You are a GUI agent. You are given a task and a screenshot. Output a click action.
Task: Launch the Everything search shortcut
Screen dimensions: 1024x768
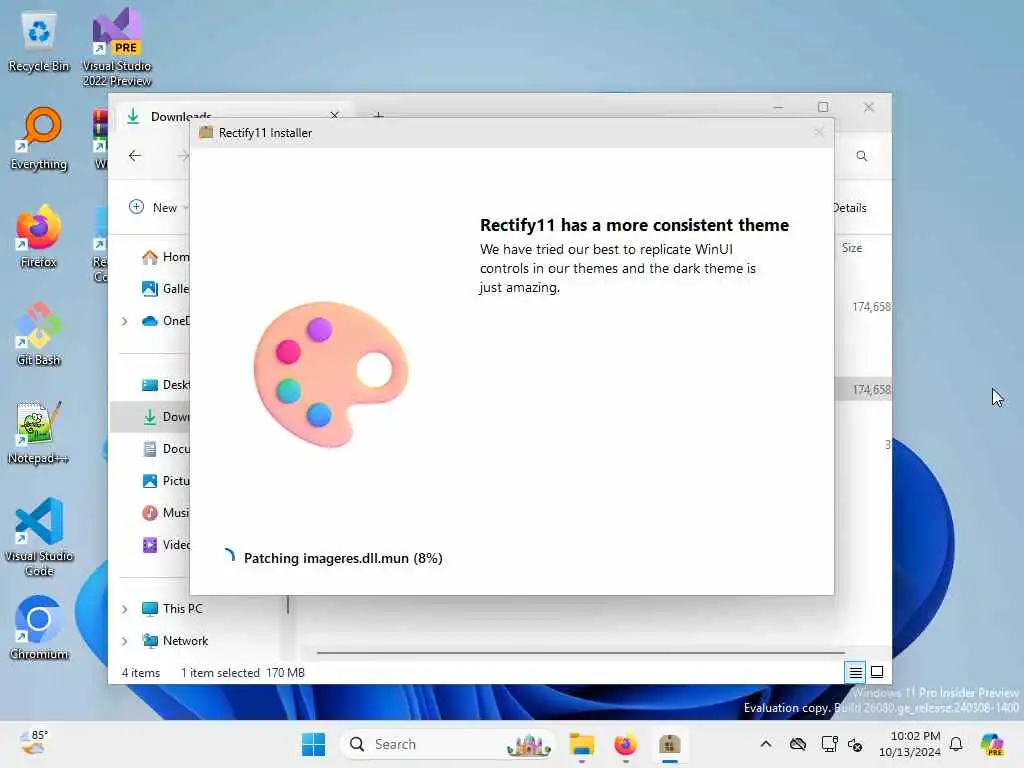tap(39, 139)
